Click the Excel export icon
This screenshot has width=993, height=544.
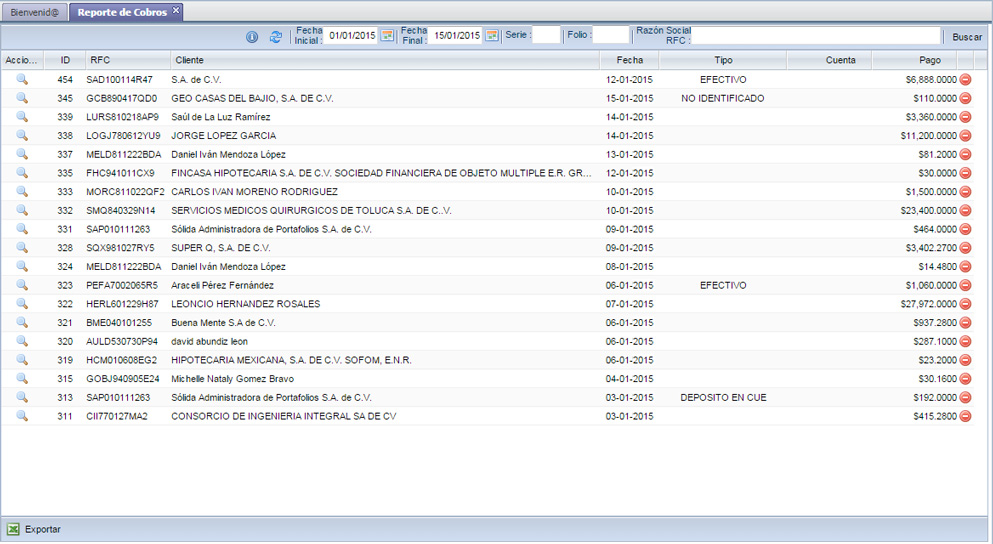point(14,530)
